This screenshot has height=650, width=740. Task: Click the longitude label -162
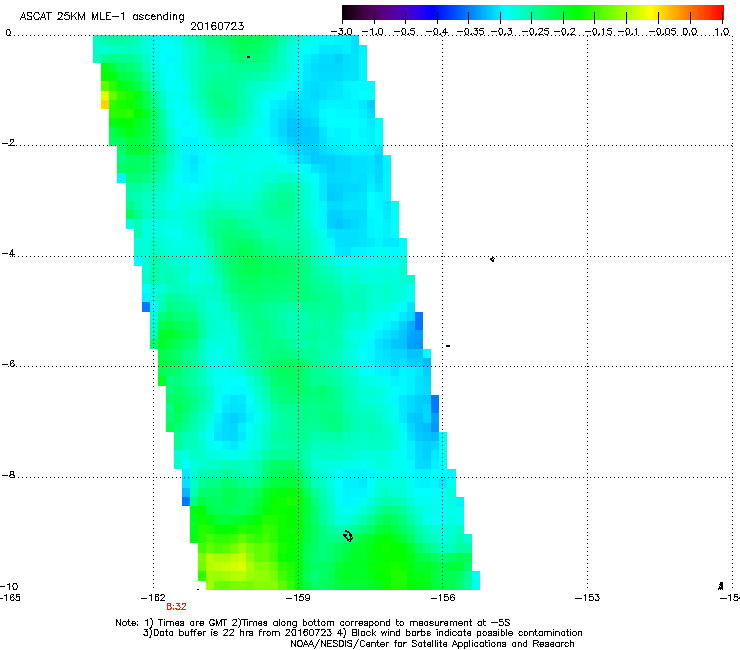[153, 598]
